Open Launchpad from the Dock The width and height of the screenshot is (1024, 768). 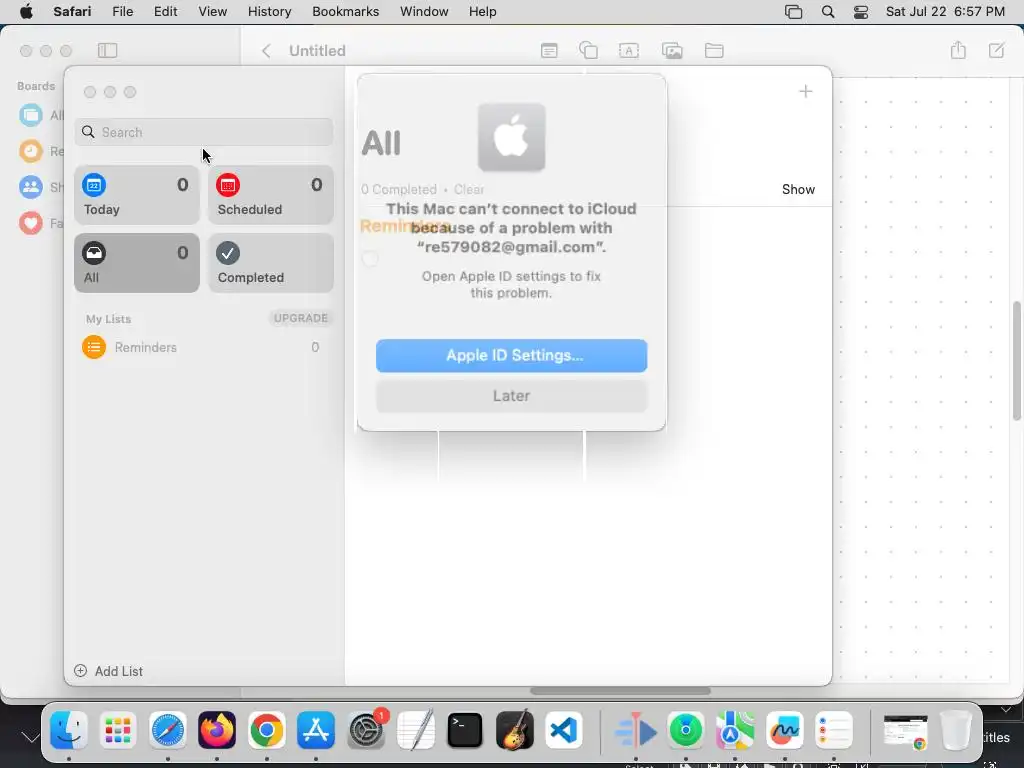pyautogui.click(x=118, y=730)
